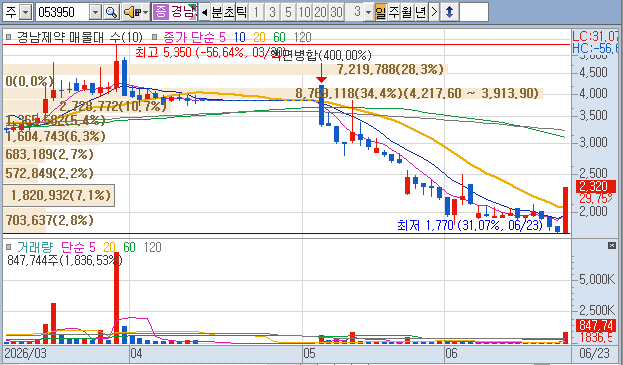Close the volume panel with X icon

pyautogui.click(x=612, y=246)
